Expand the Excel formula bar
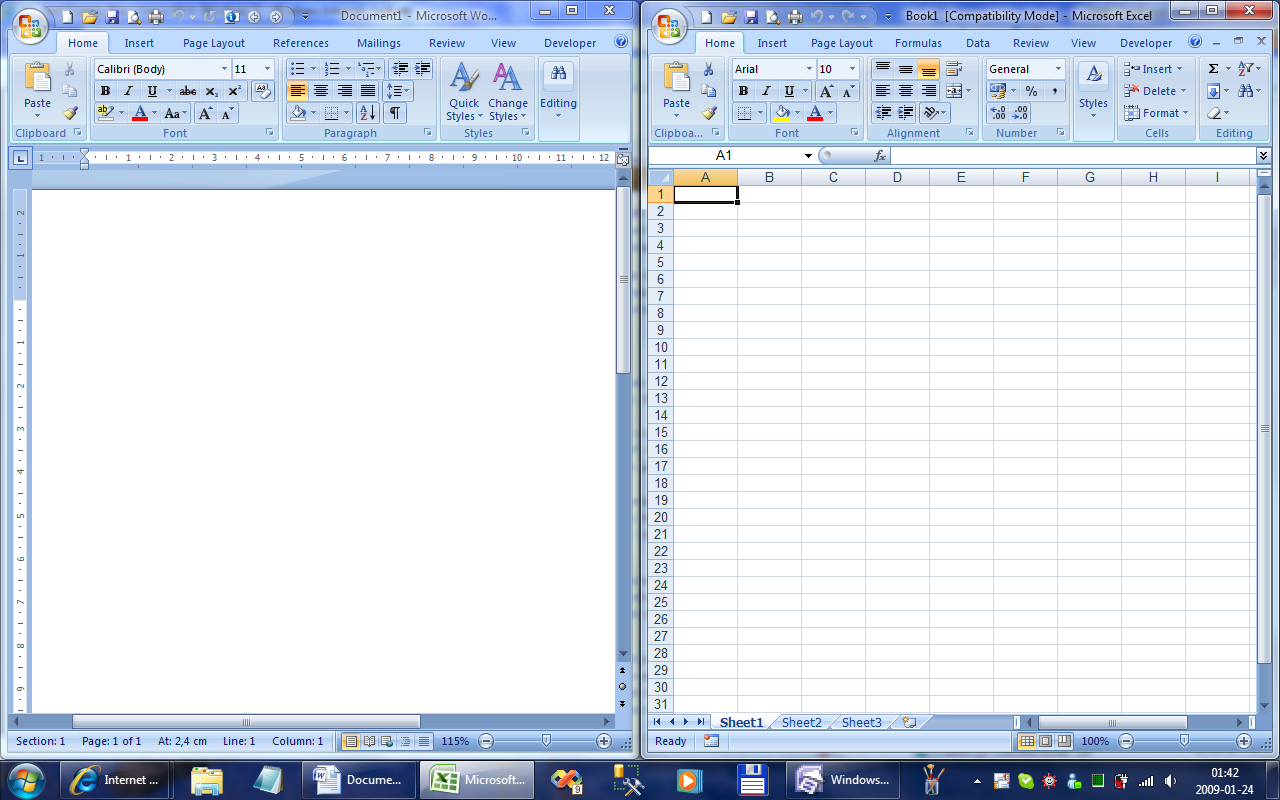 1264,156
